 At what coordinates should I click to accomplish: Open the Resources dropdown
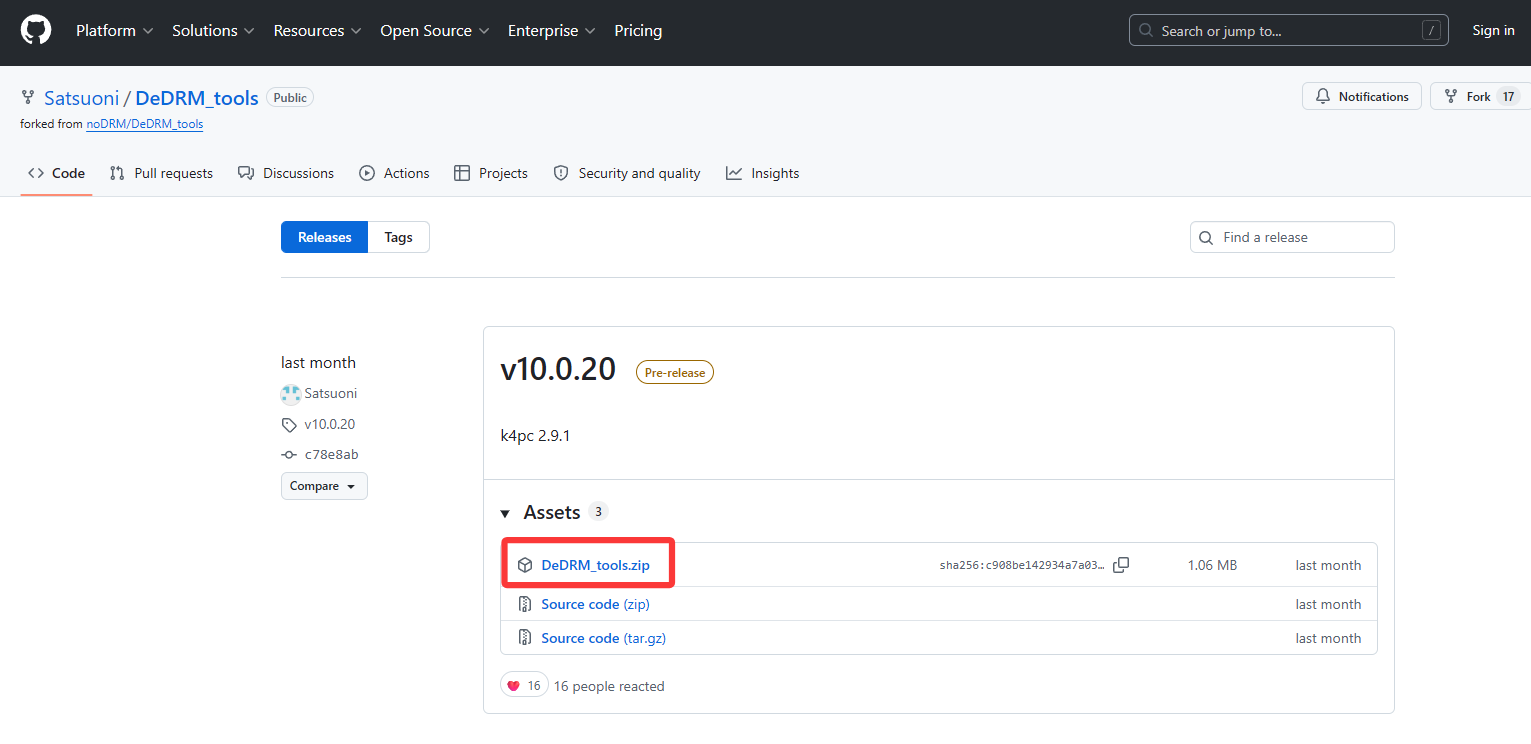coord(317,31)
